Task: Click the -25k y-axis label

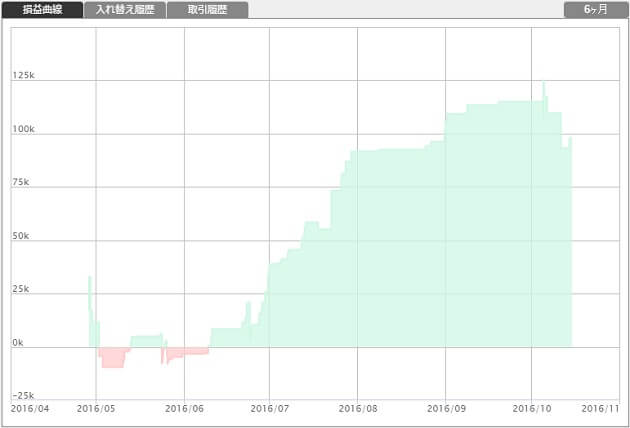Action: click(x=23, y=396)
